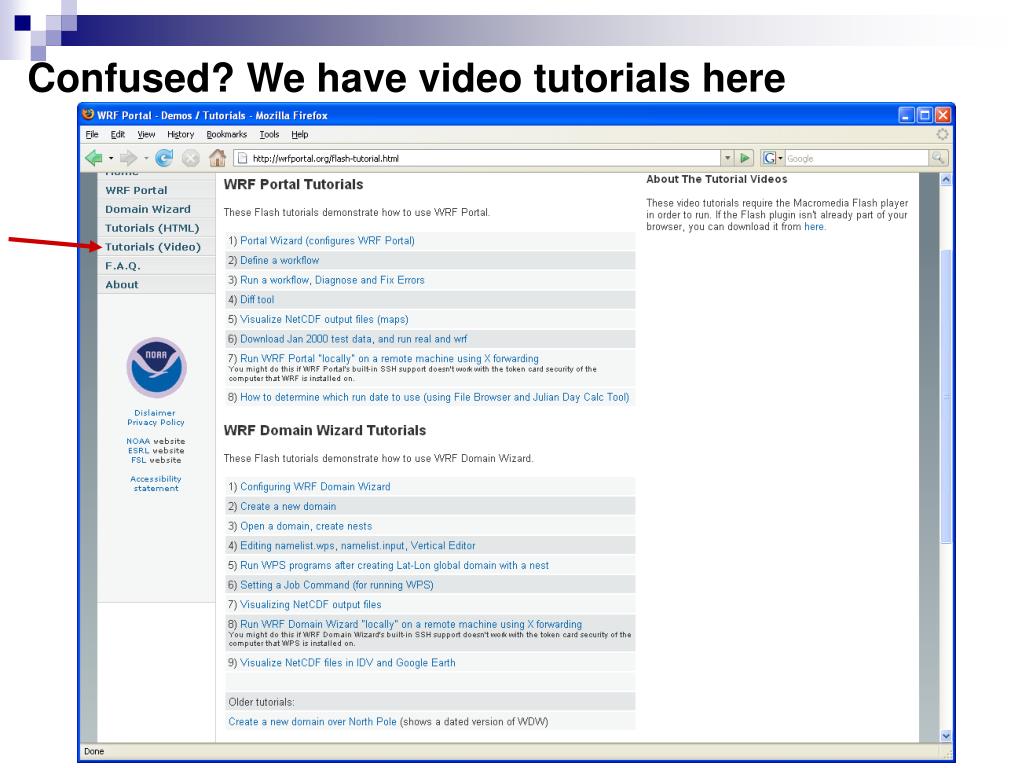Open Create a new domain tutorial
Viewport: 1024px width, 768px height.
(288, 506)
